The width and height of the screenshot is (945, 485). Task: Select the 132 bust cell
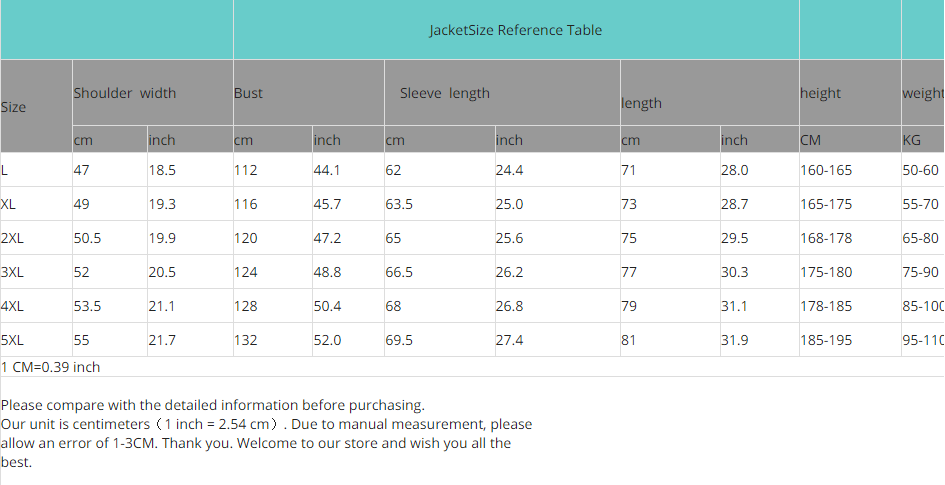pos(246,340)
